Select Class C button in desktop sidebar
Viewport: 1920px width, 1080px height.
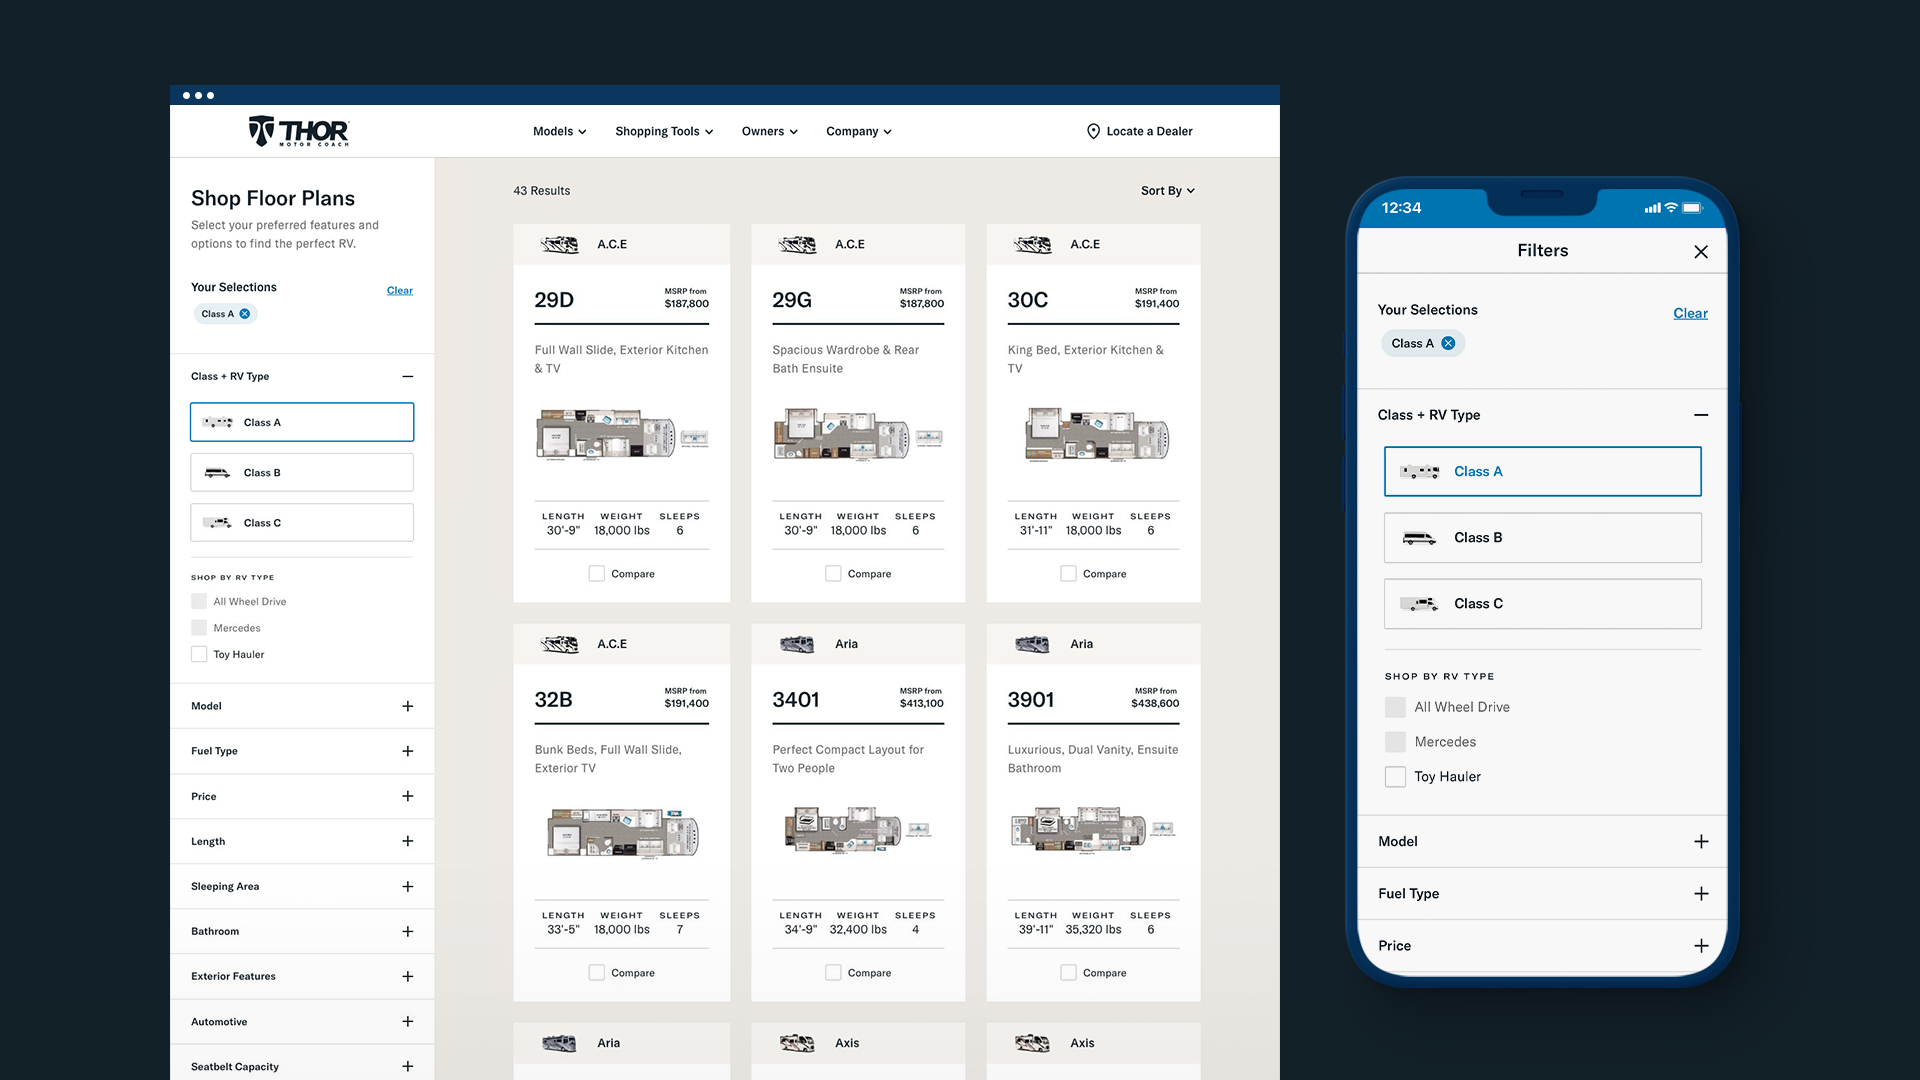tap(302, 523)
